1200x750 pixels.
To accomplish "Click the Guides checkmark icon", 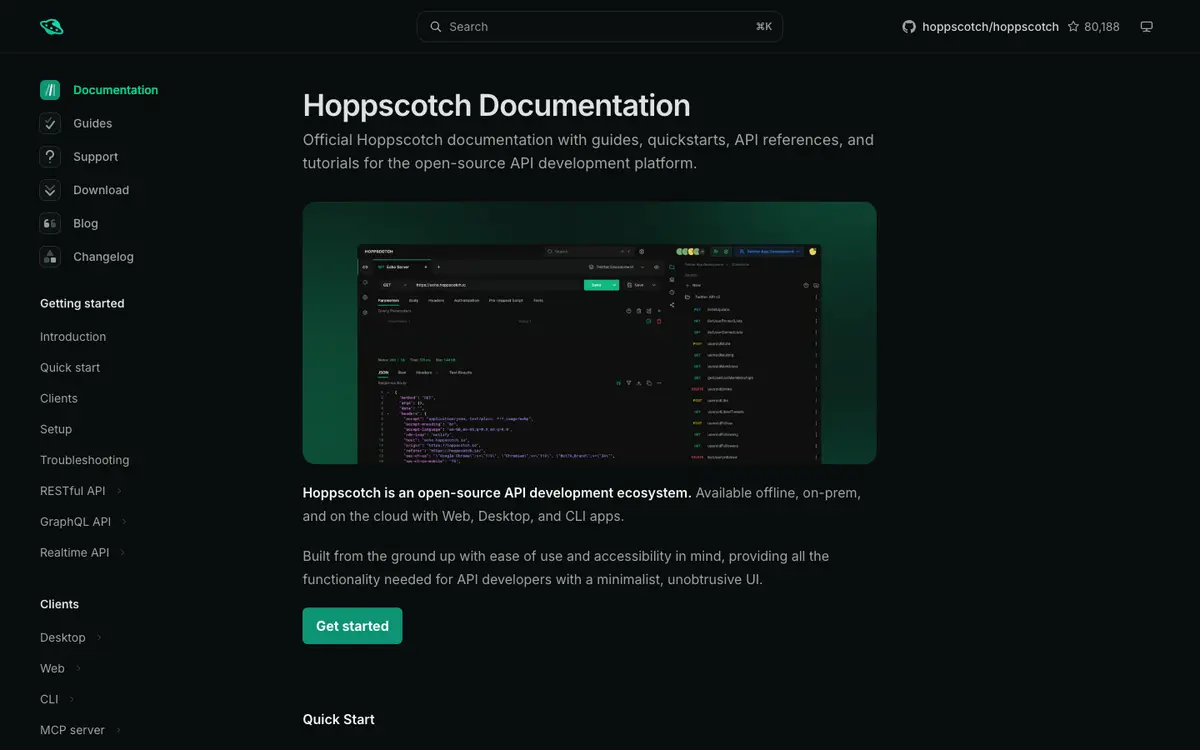I will point(50,123).
